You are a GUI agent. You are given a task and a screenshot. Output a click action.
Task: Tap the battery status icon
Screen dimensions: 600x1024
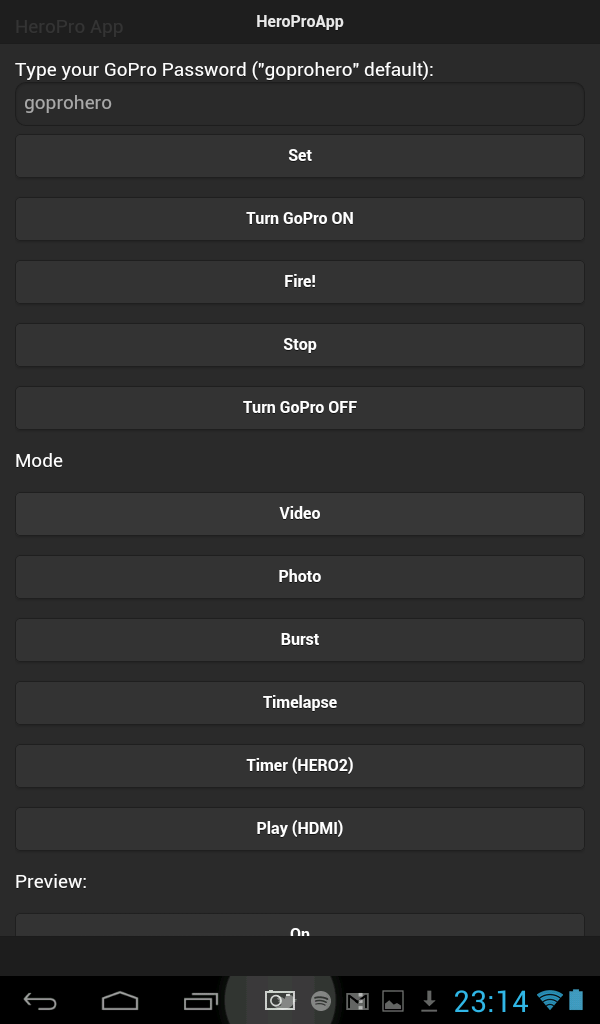tap(576, 1000)
